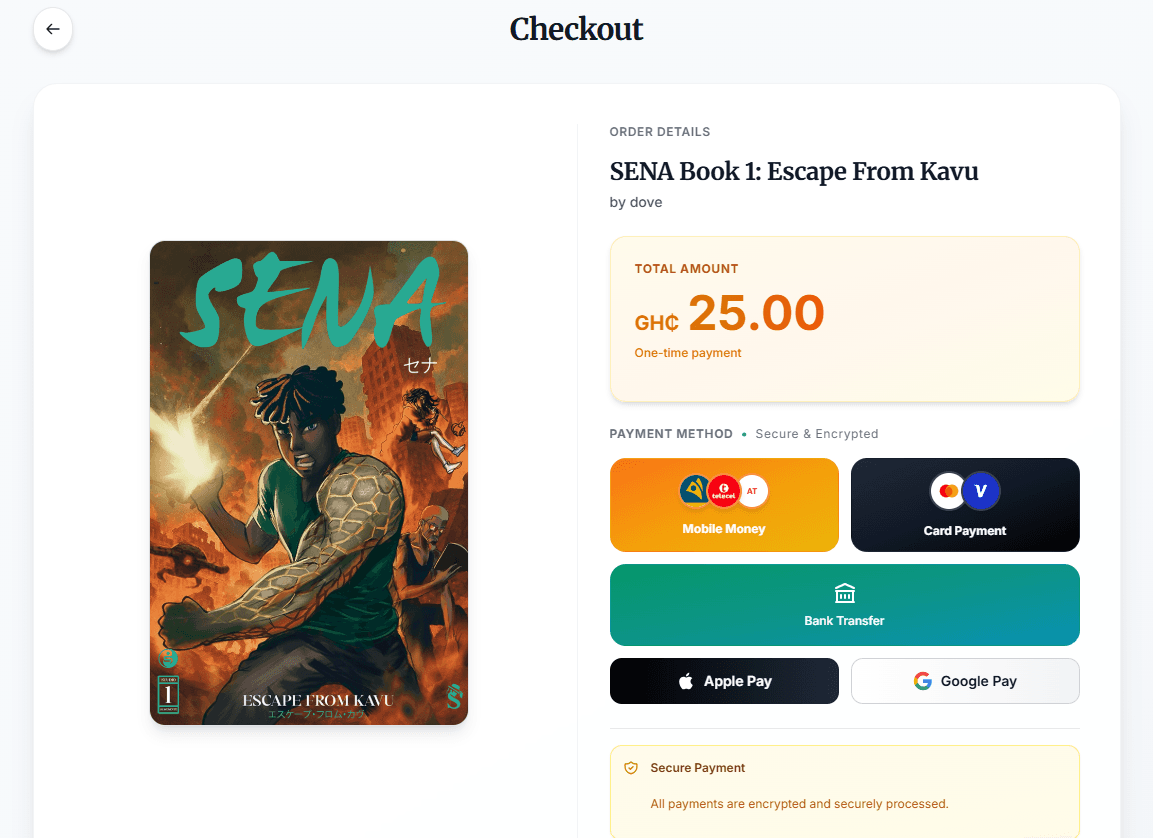Click the SENA Book 1 title
The height and width of the screenshot is (838, 1153).
pyautogui.click(x=794, y=172)
